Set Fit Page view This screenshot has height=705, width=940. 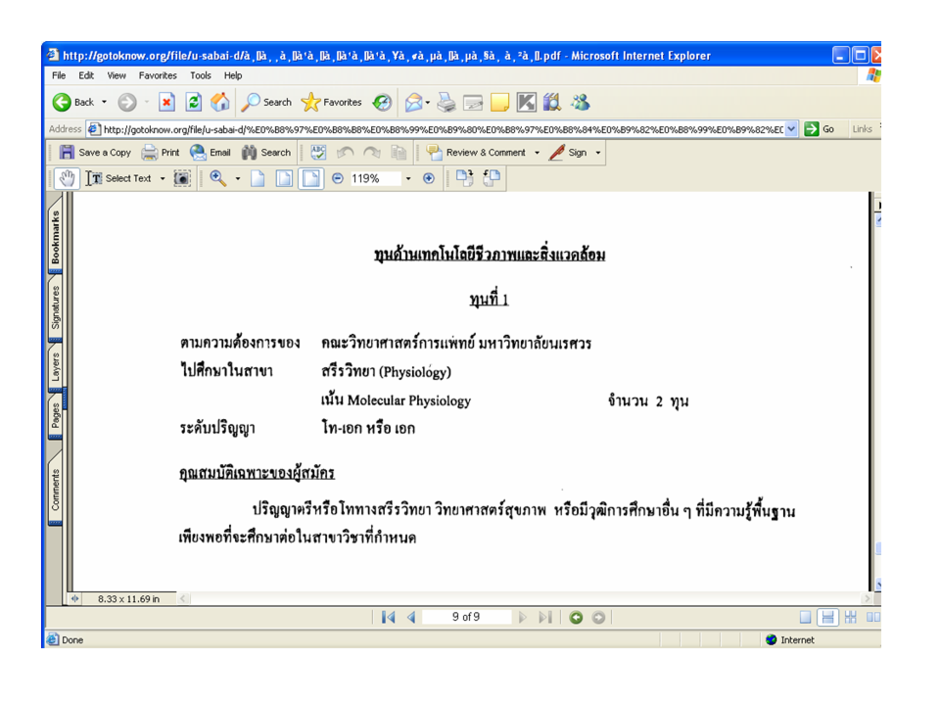click(x=284, y=178)
